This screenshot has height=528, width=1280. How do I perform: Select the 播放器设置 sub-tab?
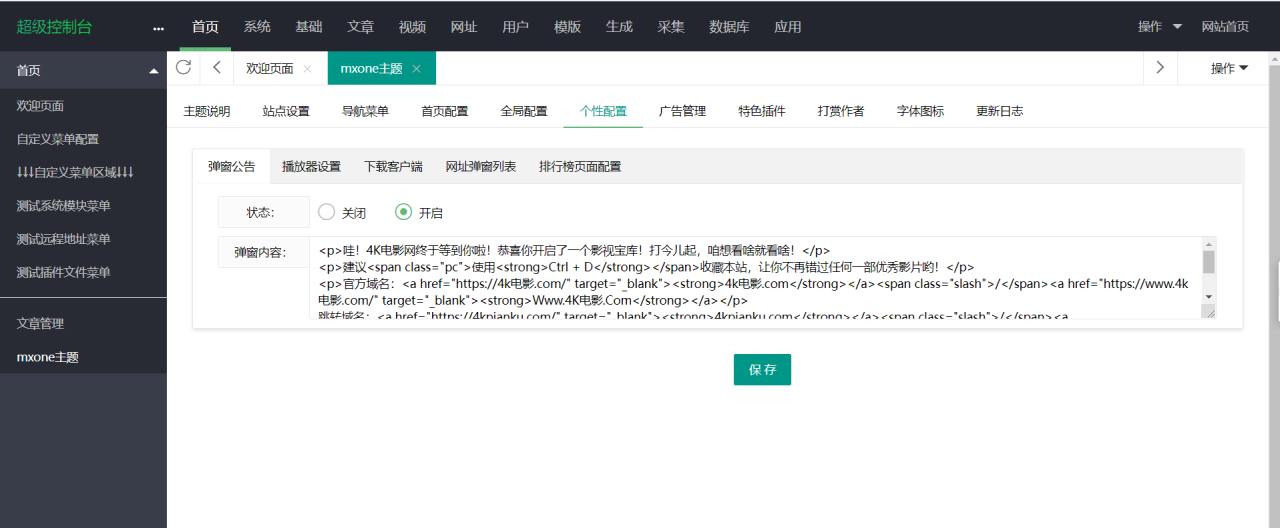pyautogui.click(x=311, y=167)
